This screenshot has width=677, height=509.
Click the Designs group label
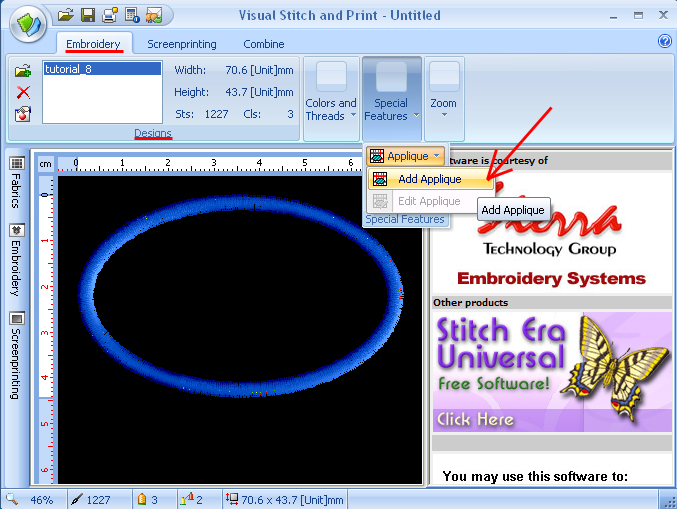[153, 133]
